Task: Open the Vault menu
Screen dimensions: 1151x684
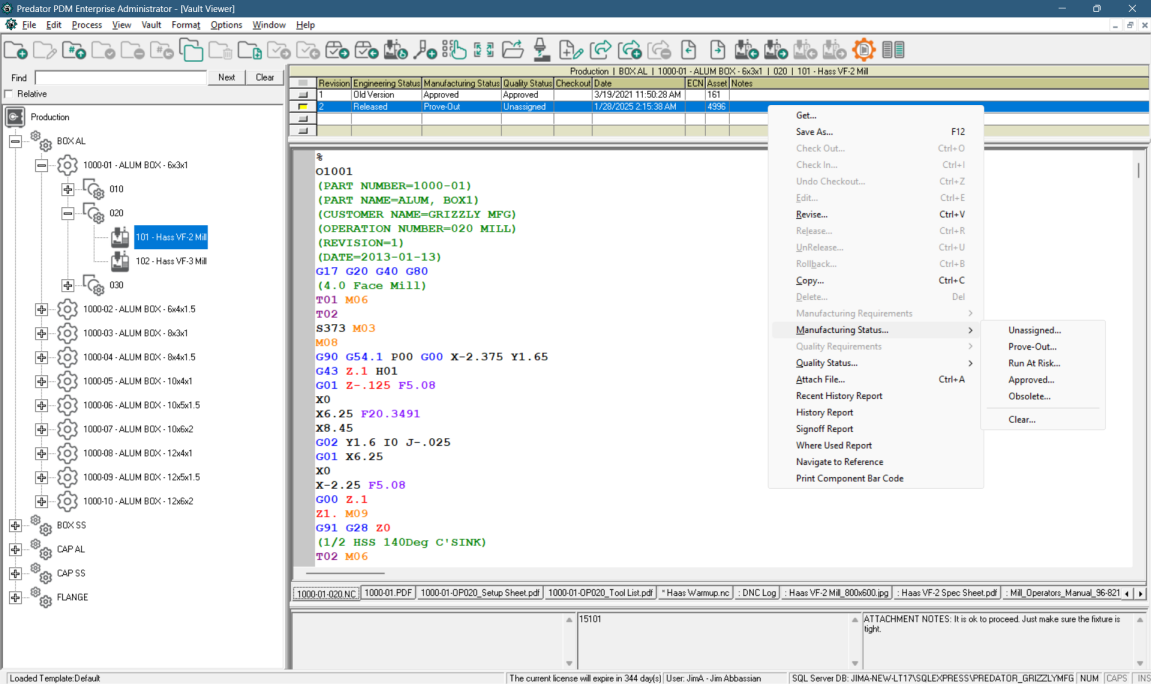Action: [150, 25]
